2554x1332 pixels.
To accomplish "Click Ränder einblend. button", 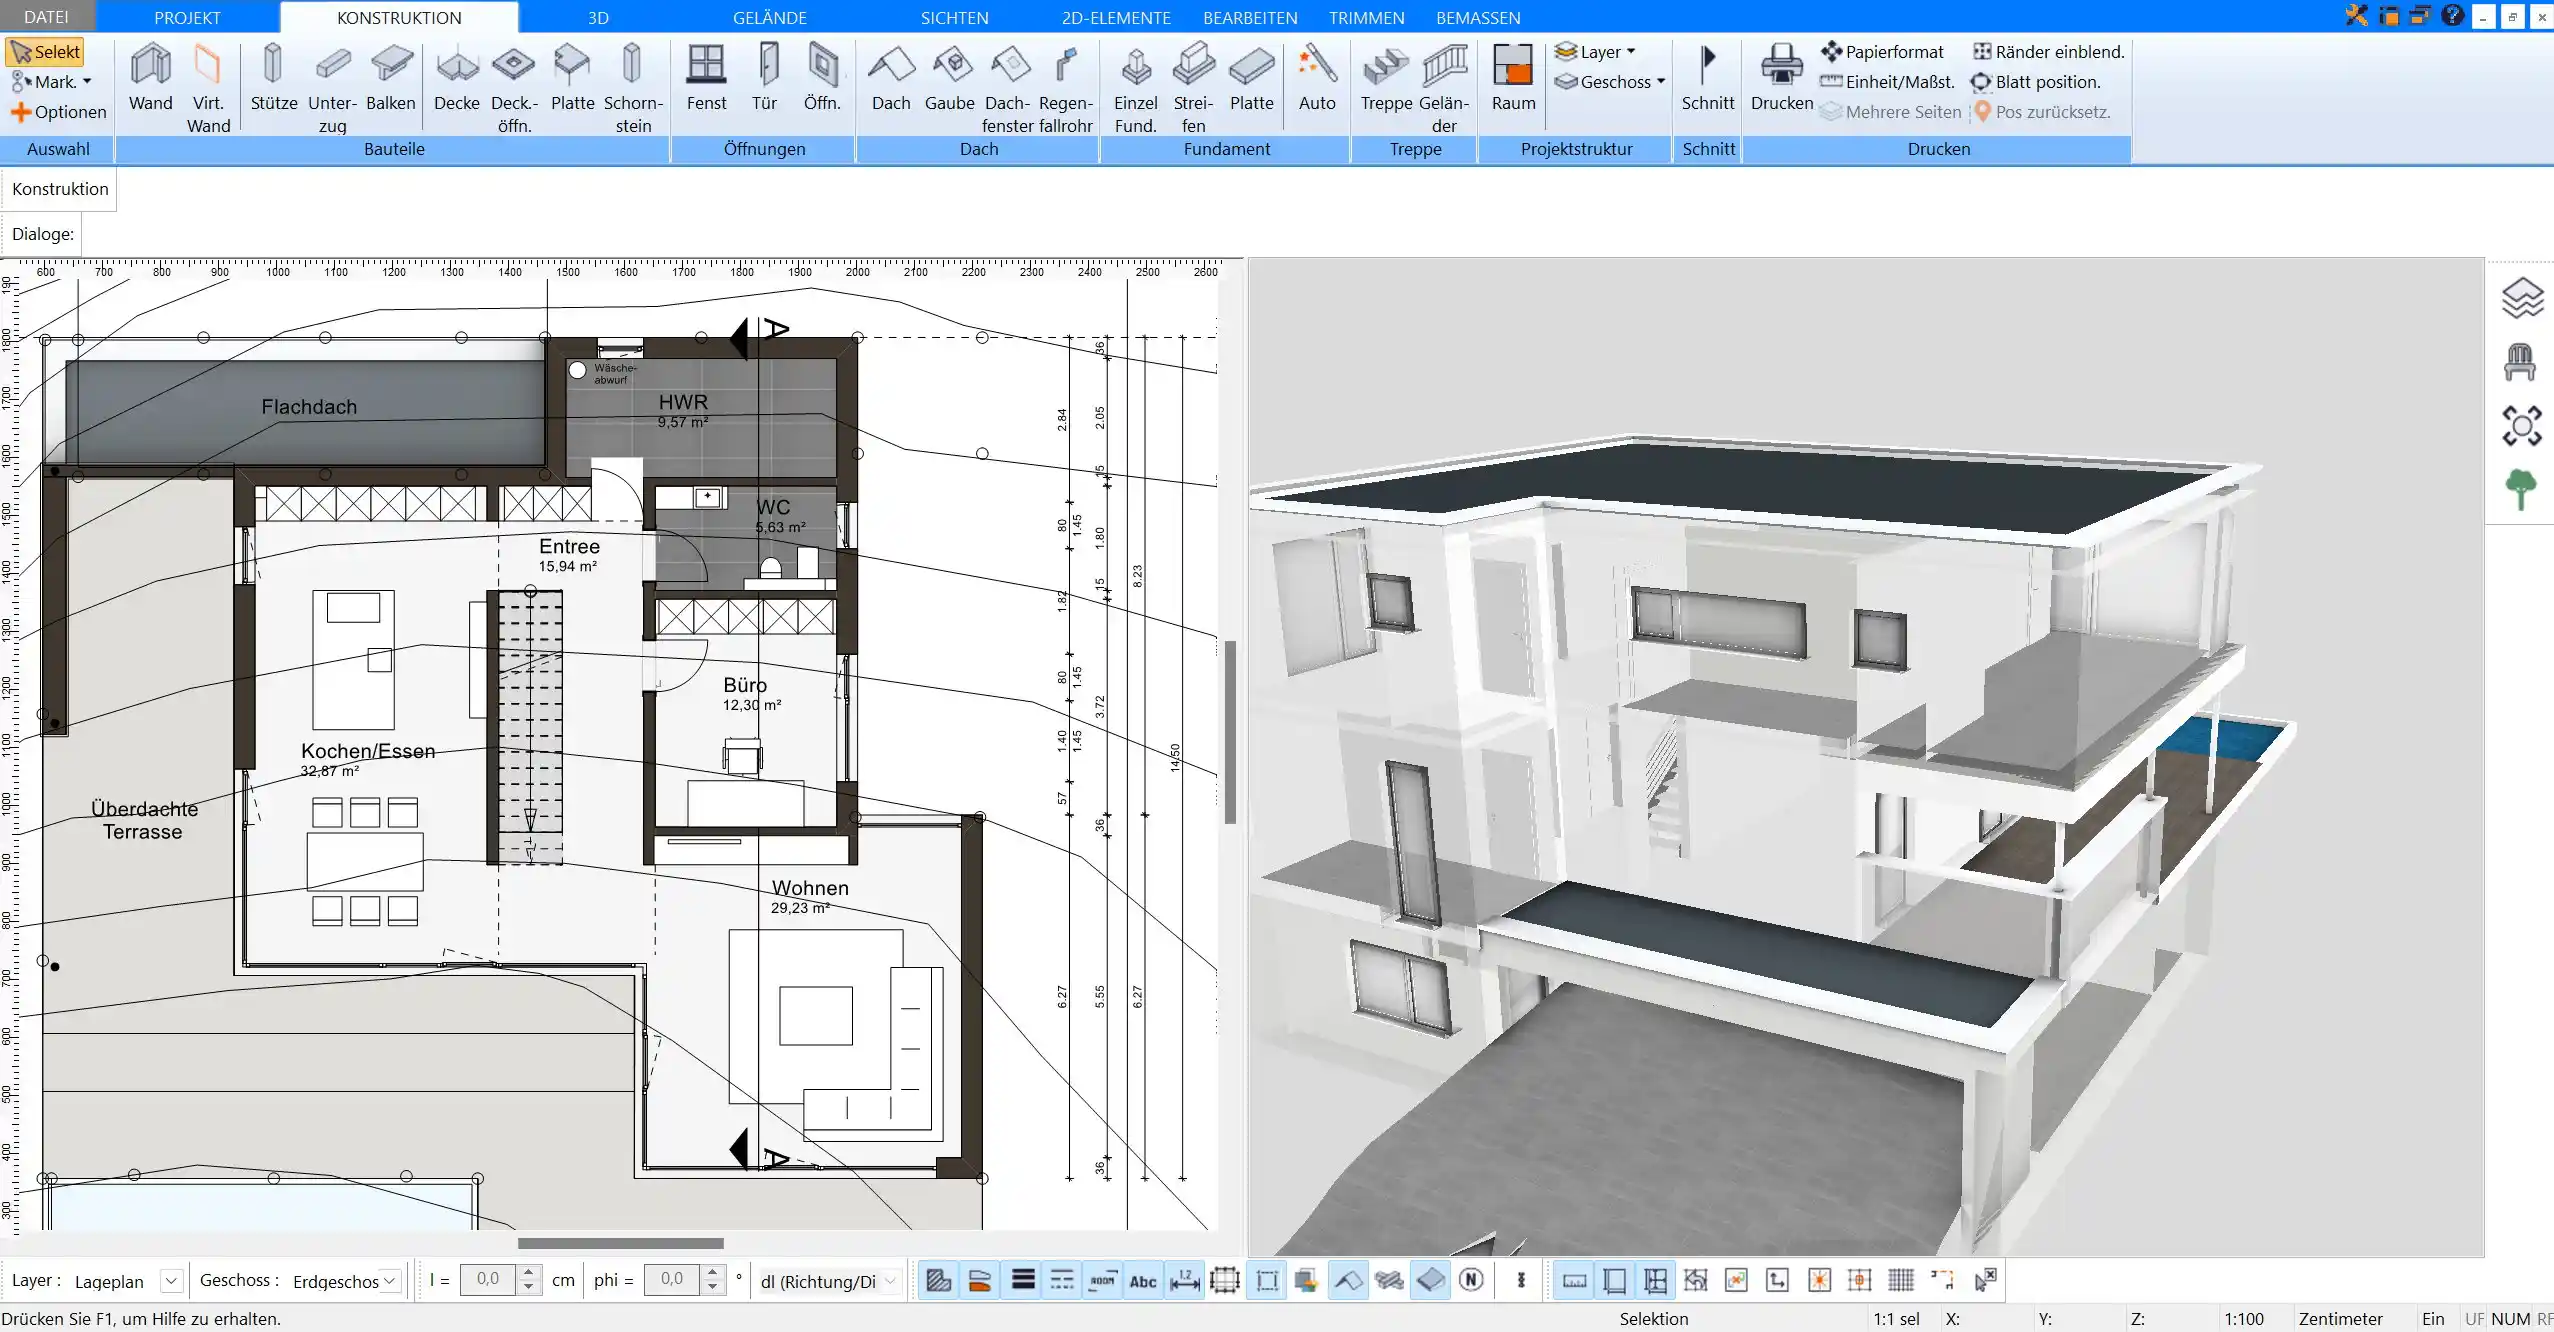I will coord(2049,52).
